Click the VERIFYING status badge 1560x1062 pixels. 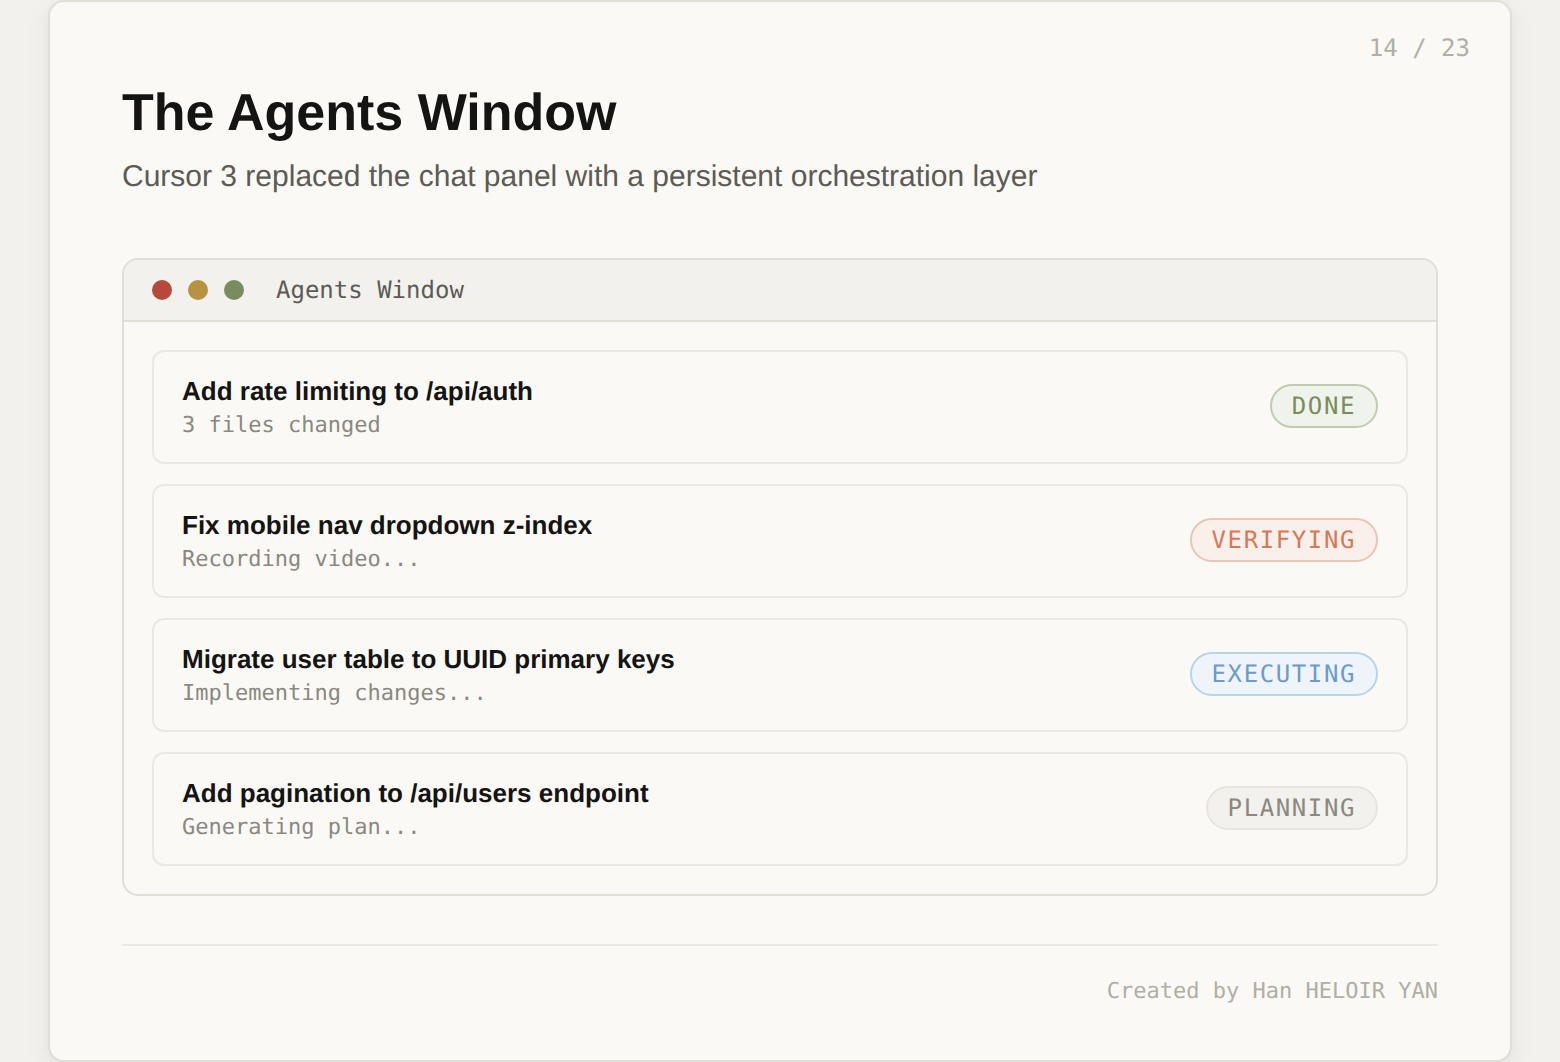1283,540
